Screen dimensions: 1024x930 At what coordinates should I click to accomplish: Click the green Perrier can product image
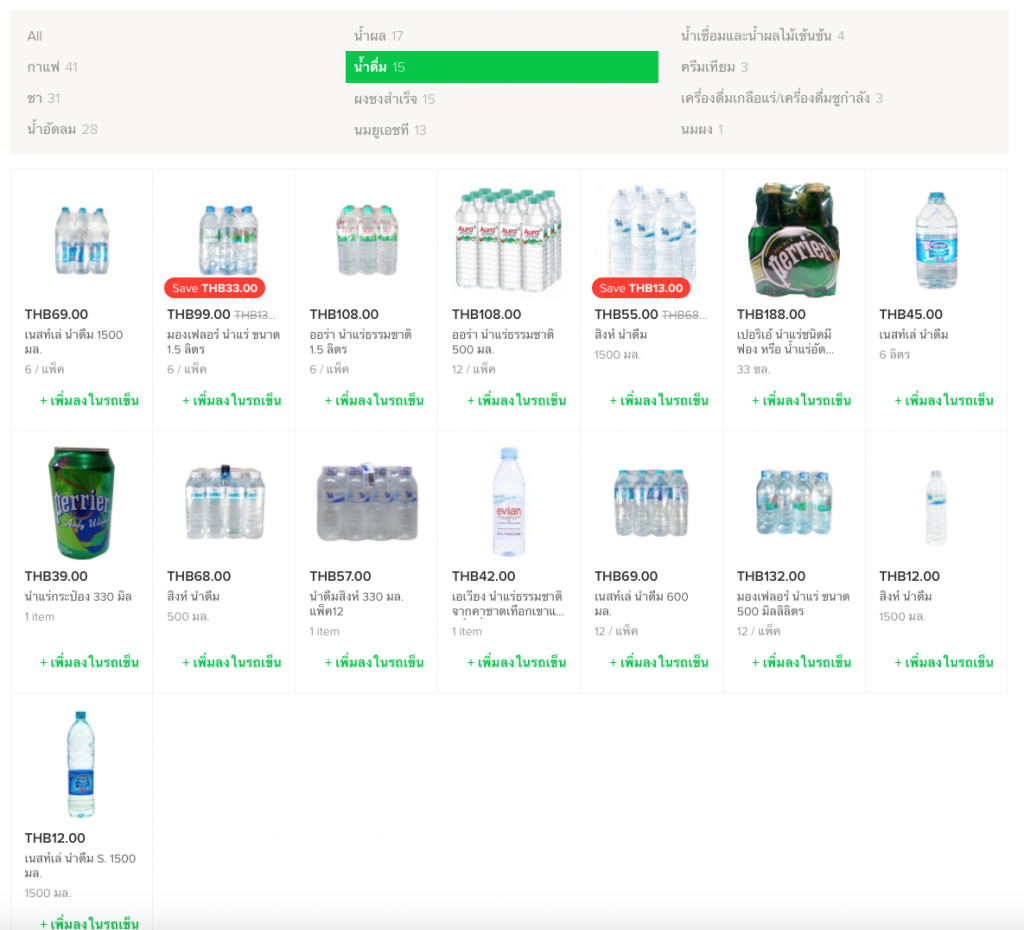click(82, 502)
